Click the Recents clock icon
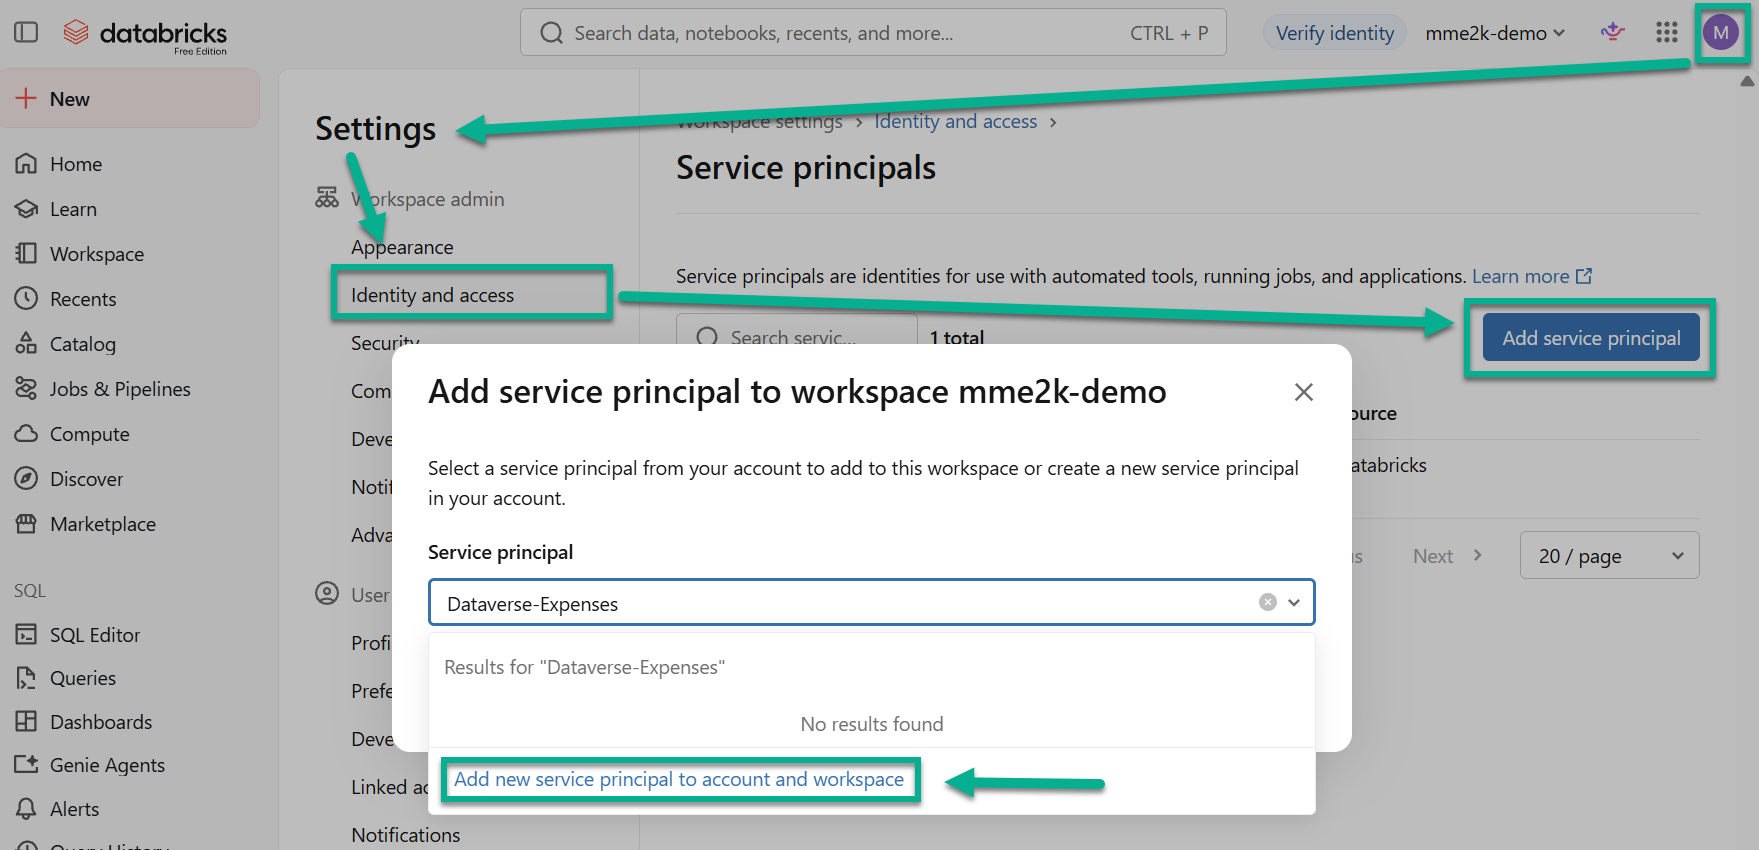This screenshot has height=850, width=1759. [x=26, y=299]
